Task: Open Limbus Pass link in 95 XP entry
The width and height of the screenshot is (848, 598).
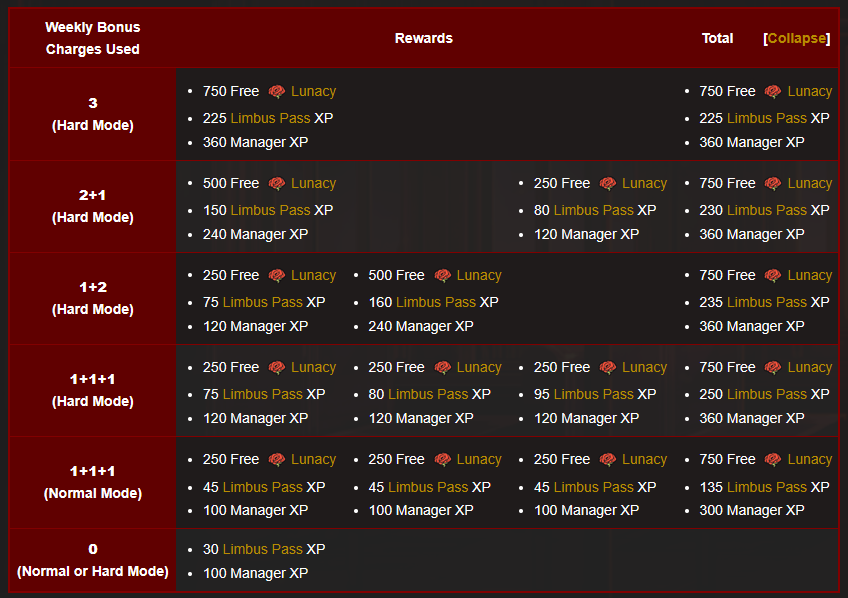Action: tap(594, 394)
